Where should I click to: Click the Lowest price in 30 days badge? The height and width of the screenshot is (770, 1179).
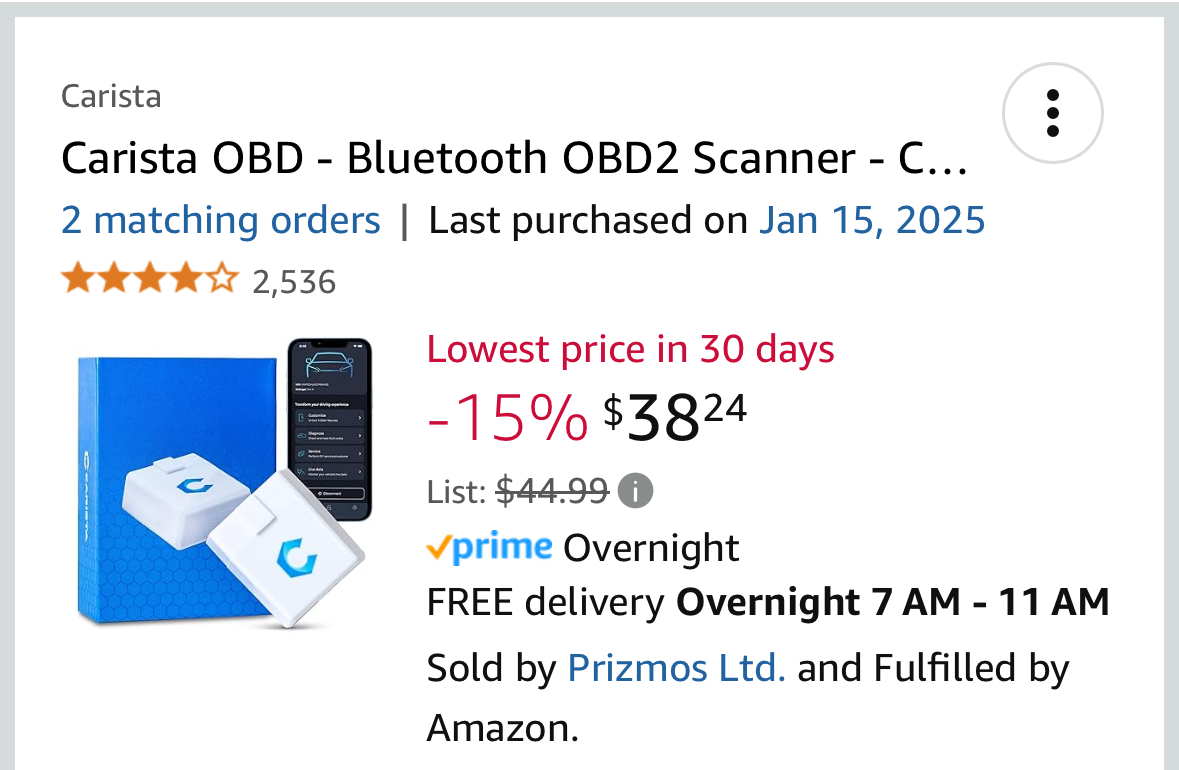click(x=630, y=349)
